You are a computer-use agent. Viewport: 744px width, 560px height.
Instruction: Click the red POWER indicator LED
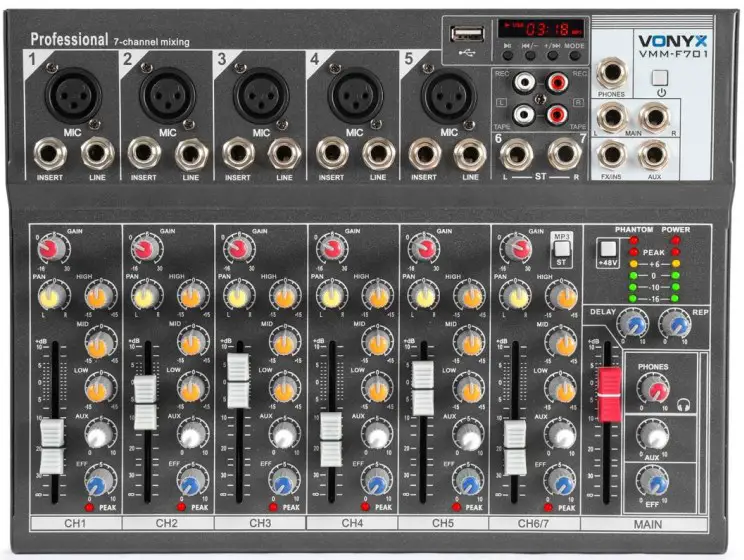[x=675, y=240]
